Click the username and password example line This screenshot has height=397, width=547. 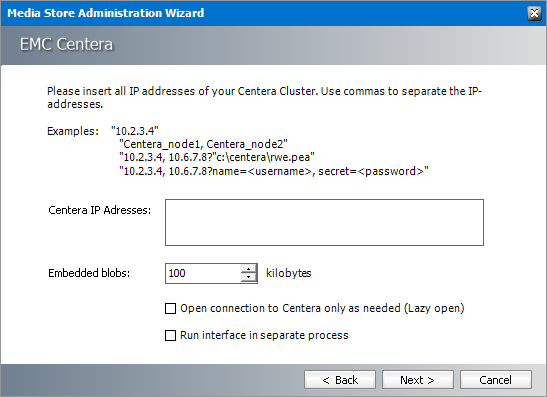coord(274,171)
